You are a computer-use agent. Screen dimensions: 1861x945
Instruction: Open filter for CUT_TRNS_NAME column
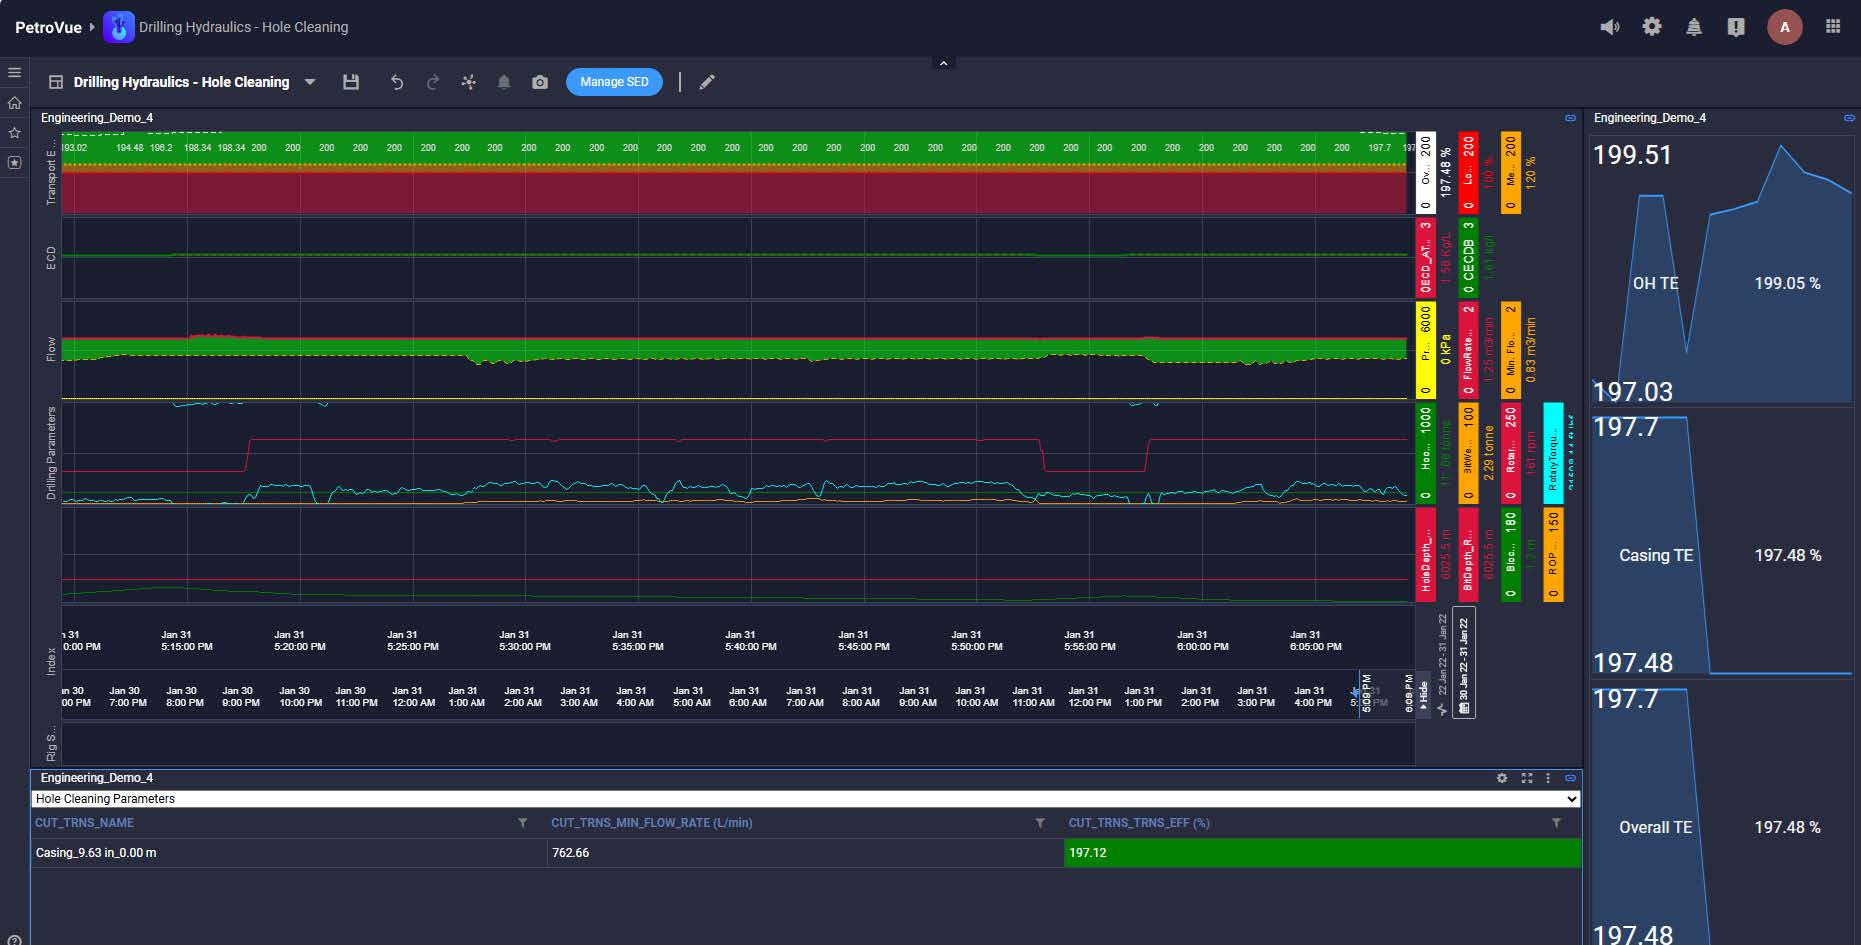(522, 823)
